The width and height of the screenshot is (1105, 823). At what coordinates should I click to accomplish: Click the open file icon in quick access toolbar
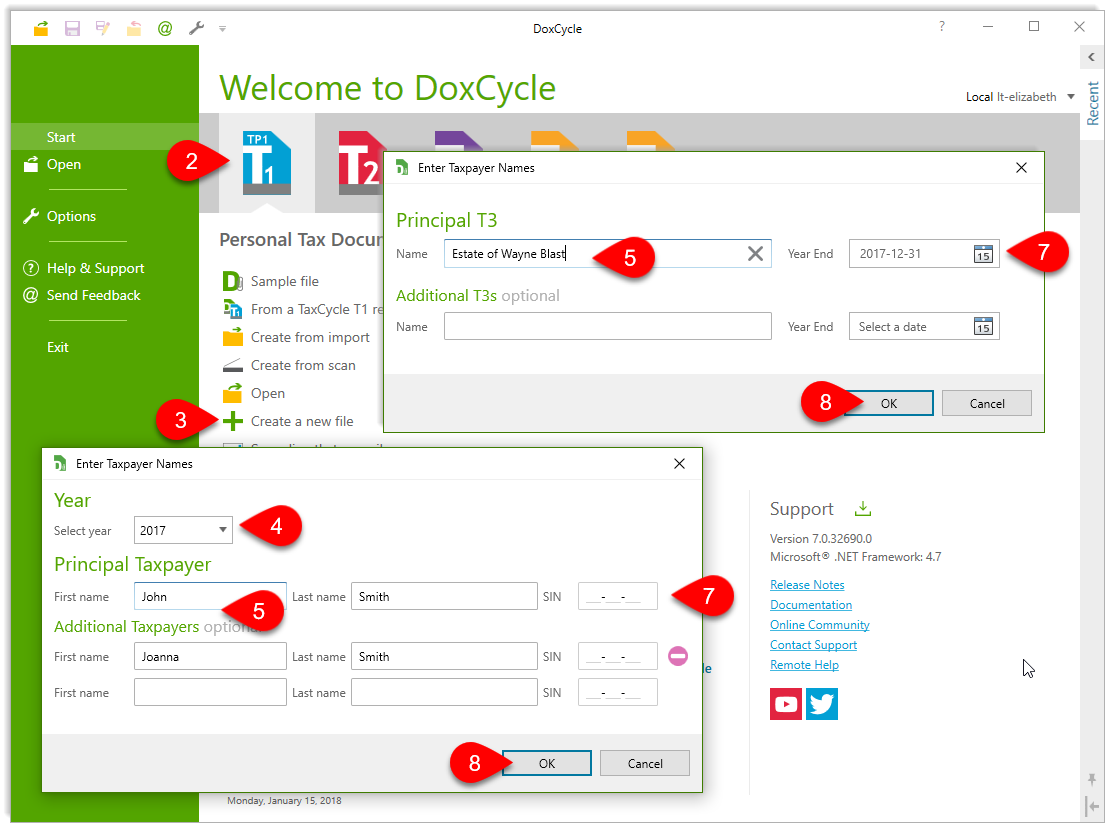pos(41,28)
